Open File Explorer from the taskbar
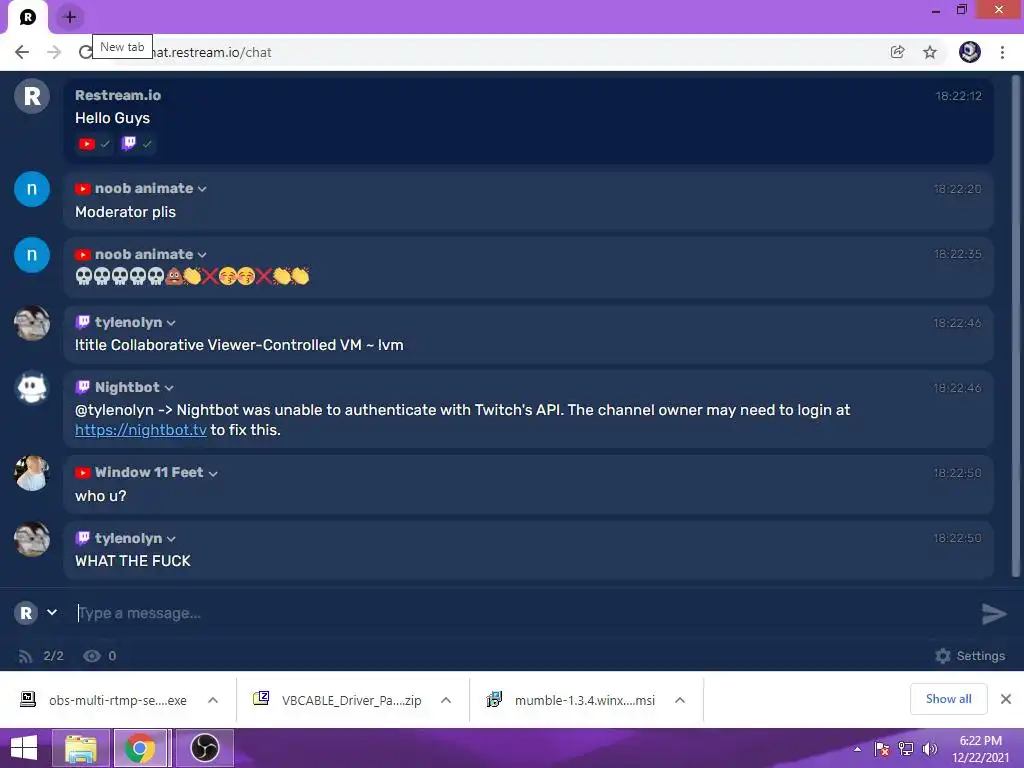The image size is (1024, 768). pyautogui.click(x=80, y=748)
